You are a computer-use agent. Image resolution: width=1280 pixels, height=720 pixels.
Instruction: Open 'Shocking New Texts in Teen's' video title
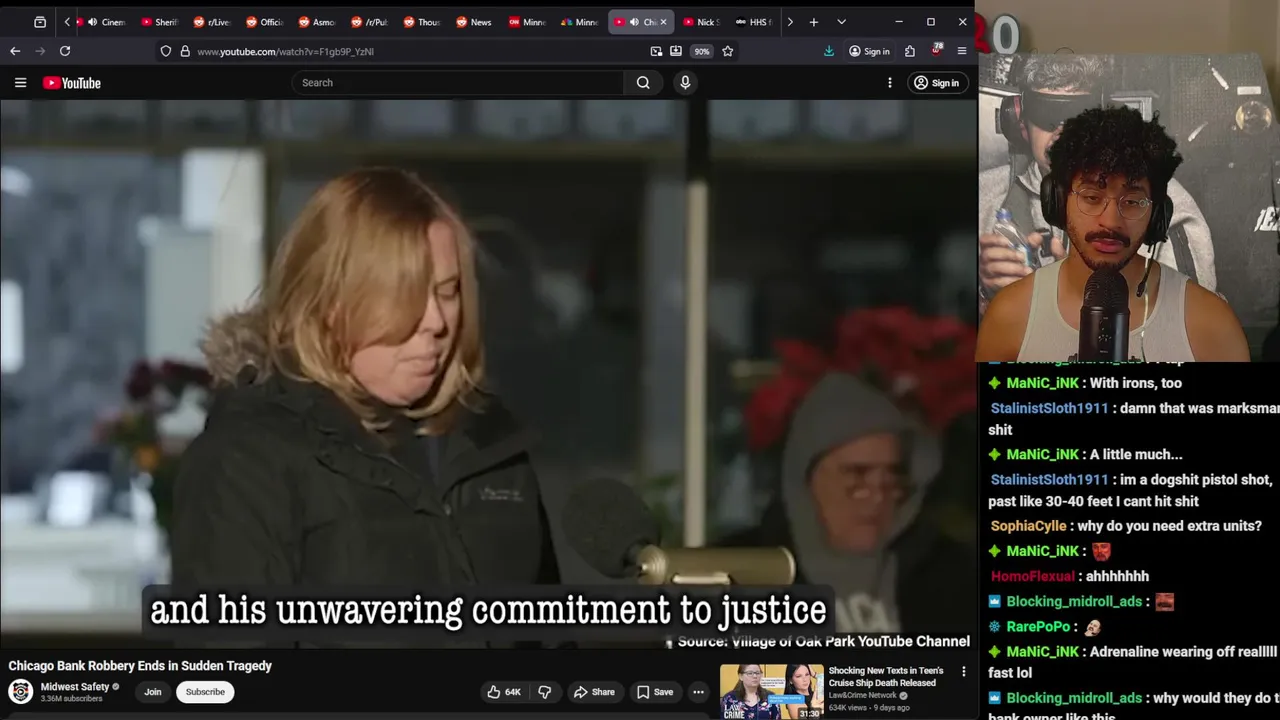coord(886,677)
